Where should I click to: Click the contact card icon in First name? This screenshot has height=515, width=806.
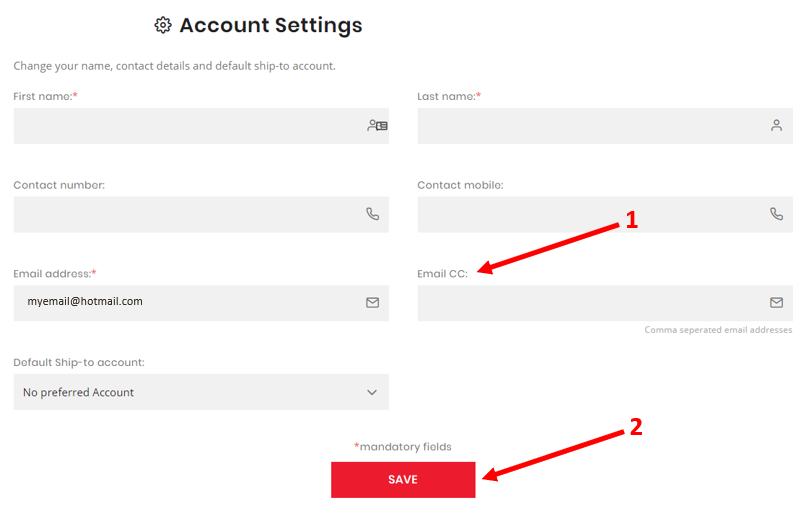click(377, 125)
